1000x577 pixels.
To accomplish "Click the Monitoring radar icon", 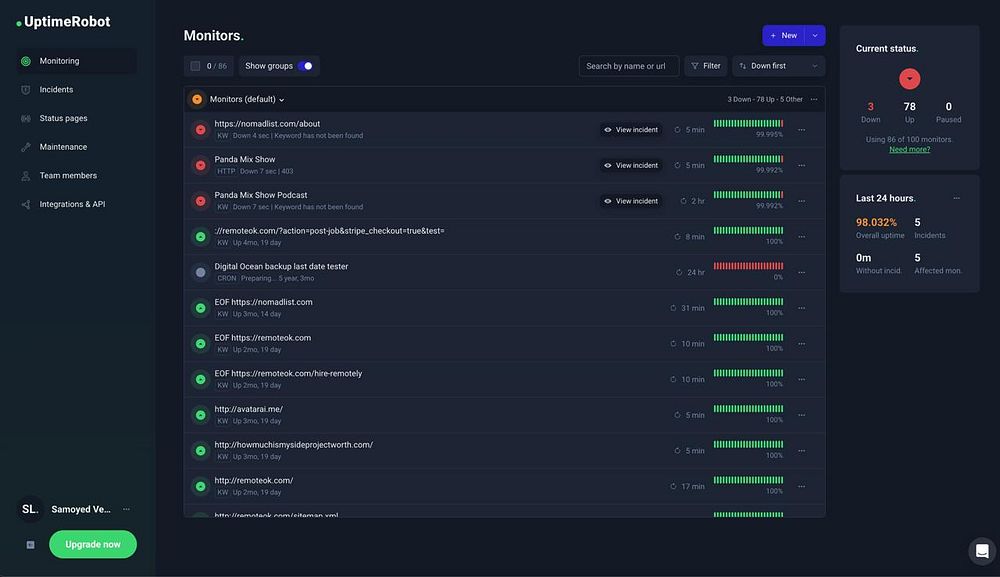I will 26,61.
